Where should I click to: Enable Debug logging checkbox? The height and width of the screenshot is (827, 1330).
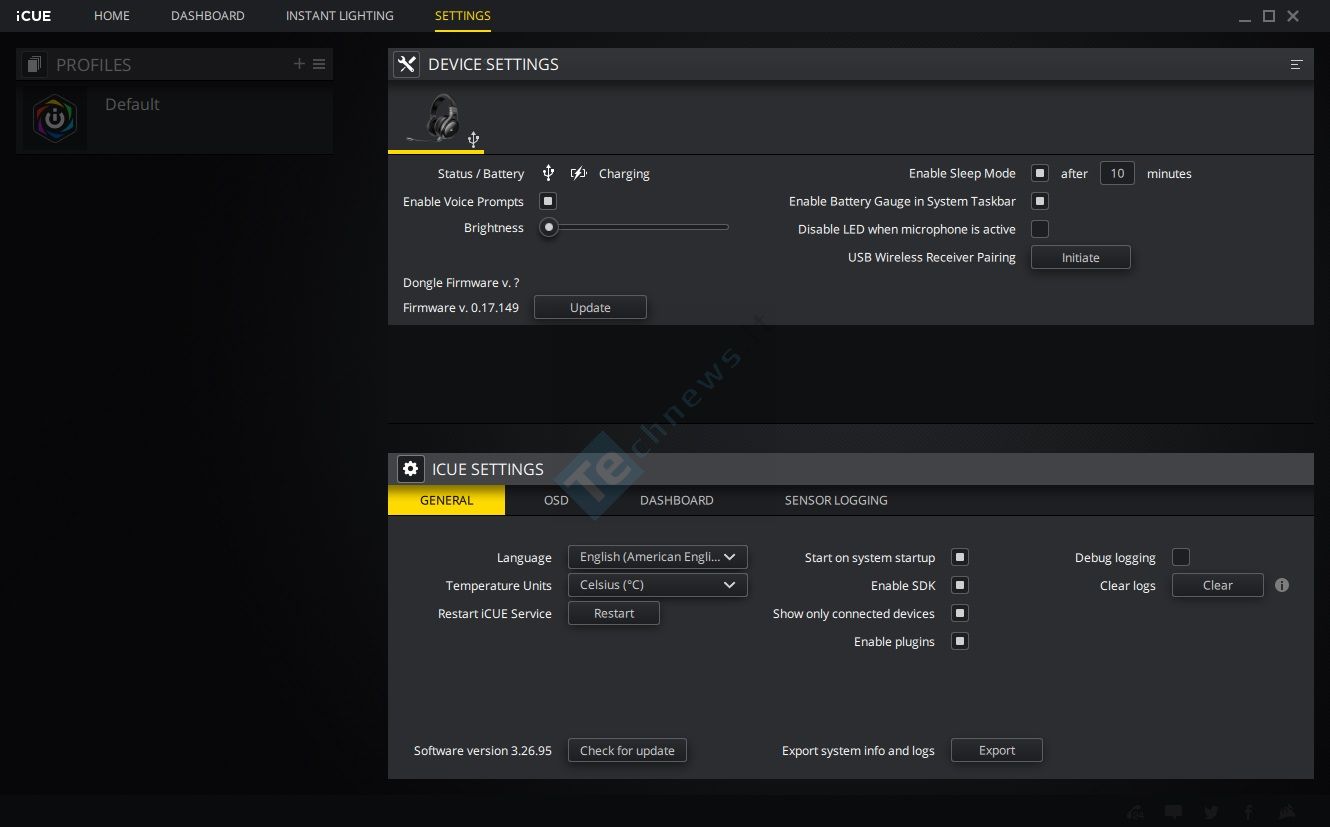click(1181, 557)
